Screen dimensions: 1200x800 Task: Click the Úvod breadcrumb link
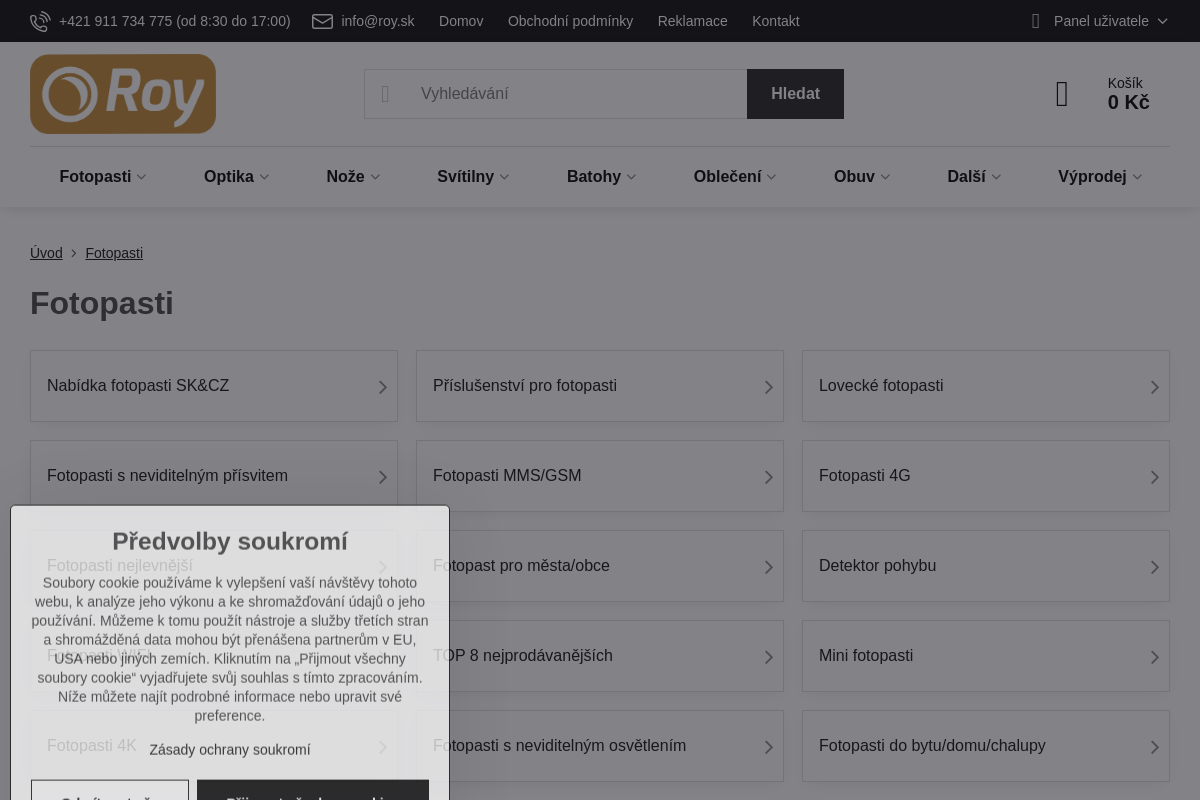click(46, 253)
